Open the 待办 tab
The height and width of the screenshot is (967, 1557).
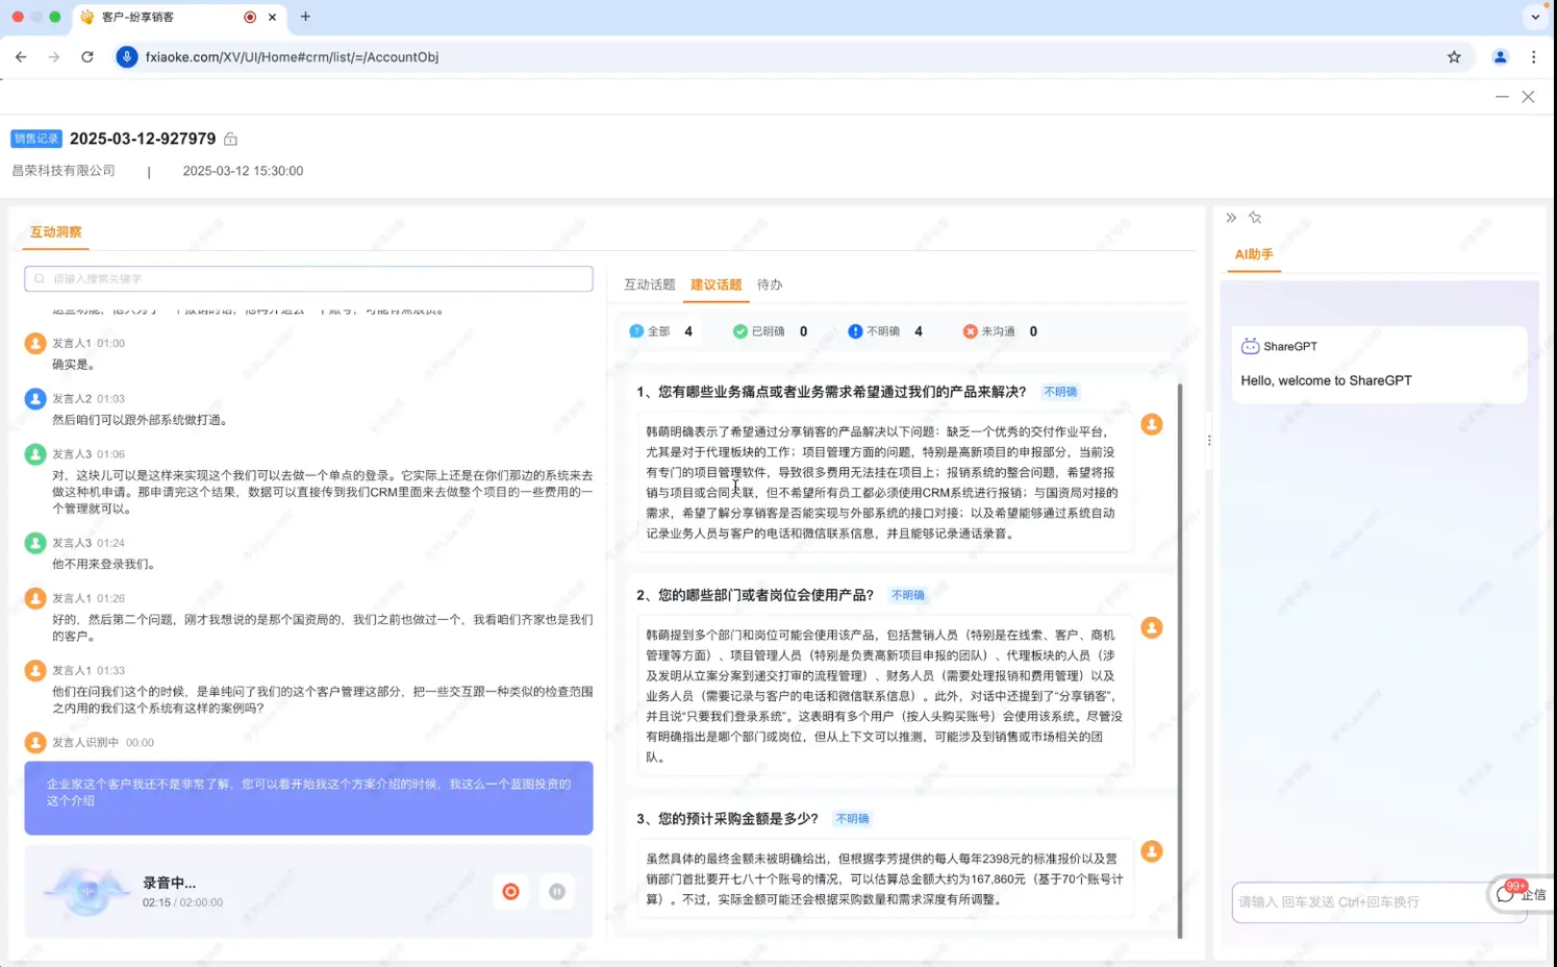tap(770, 285)
